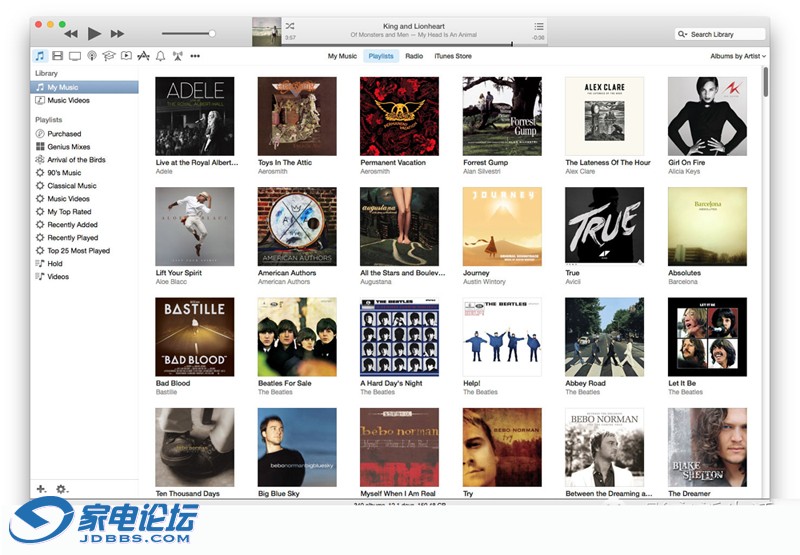
Task: Open the Let It Be album
Action: (x=707, y=337)
